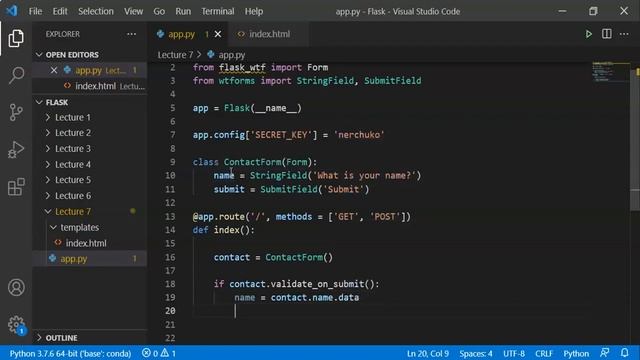Expand the Lecture 6 folder

pos(48,196)
